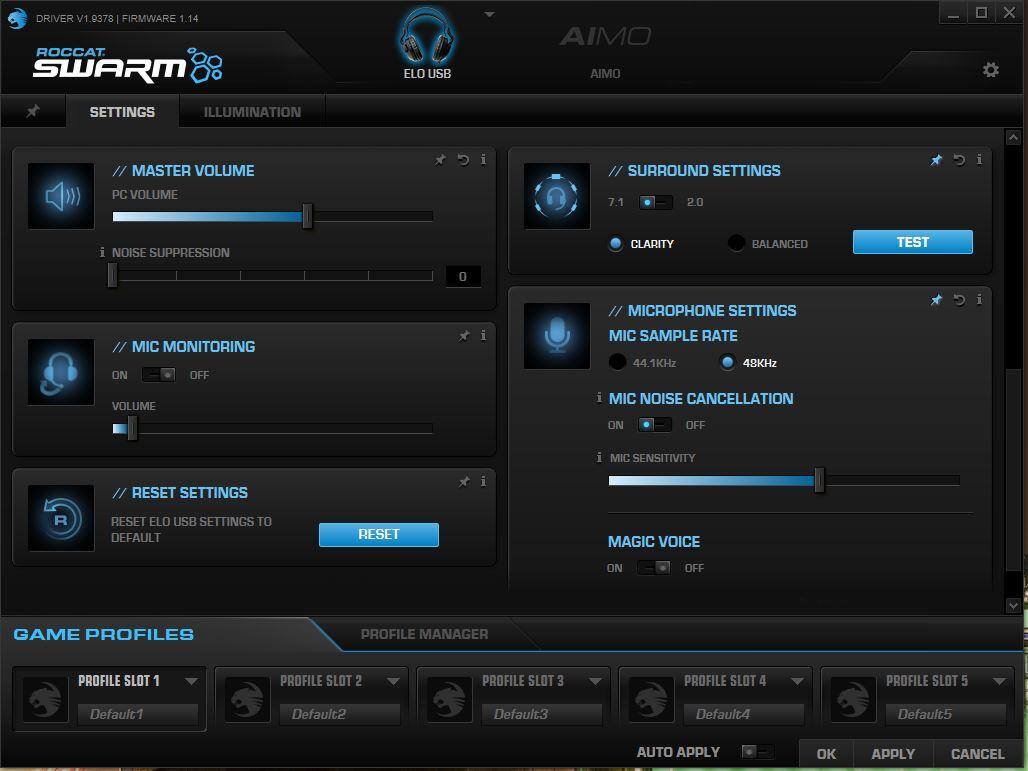Select the Balanced surround mode
Screen dimensions: 1028x771
pyautogui.click(x=737, y=244)
